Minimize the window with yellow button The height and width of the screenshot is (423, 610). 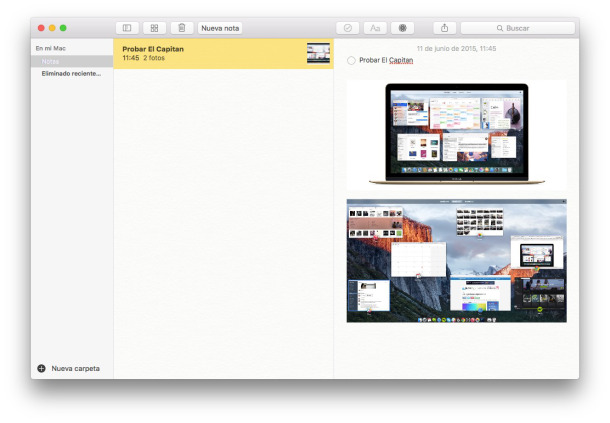click(52, 28)
